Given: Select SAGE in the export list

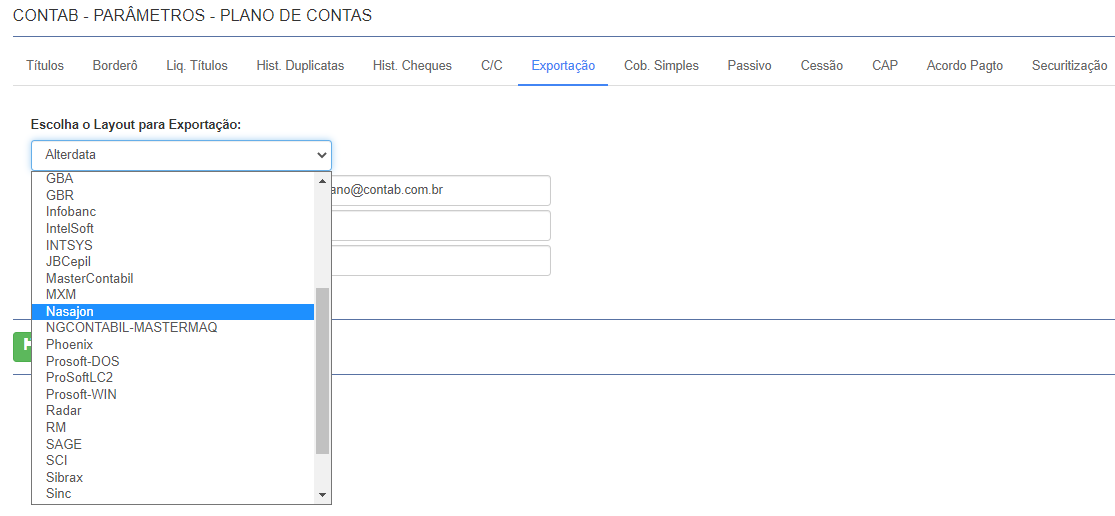Looking at the screenshot, I should click(172, 444).
